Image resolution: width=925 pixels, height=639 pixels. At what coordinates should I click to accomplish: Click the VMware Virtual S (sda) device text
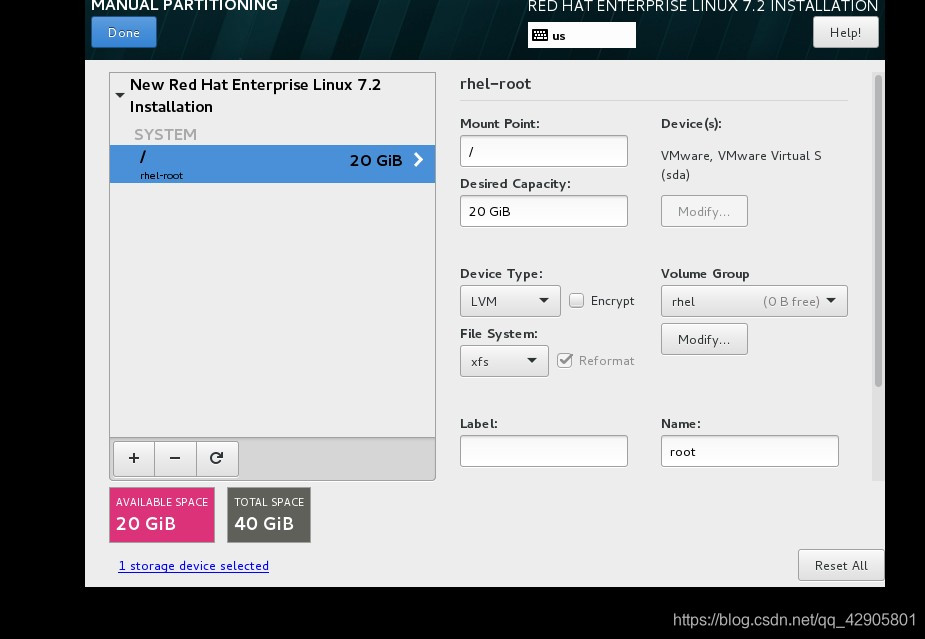741,165
